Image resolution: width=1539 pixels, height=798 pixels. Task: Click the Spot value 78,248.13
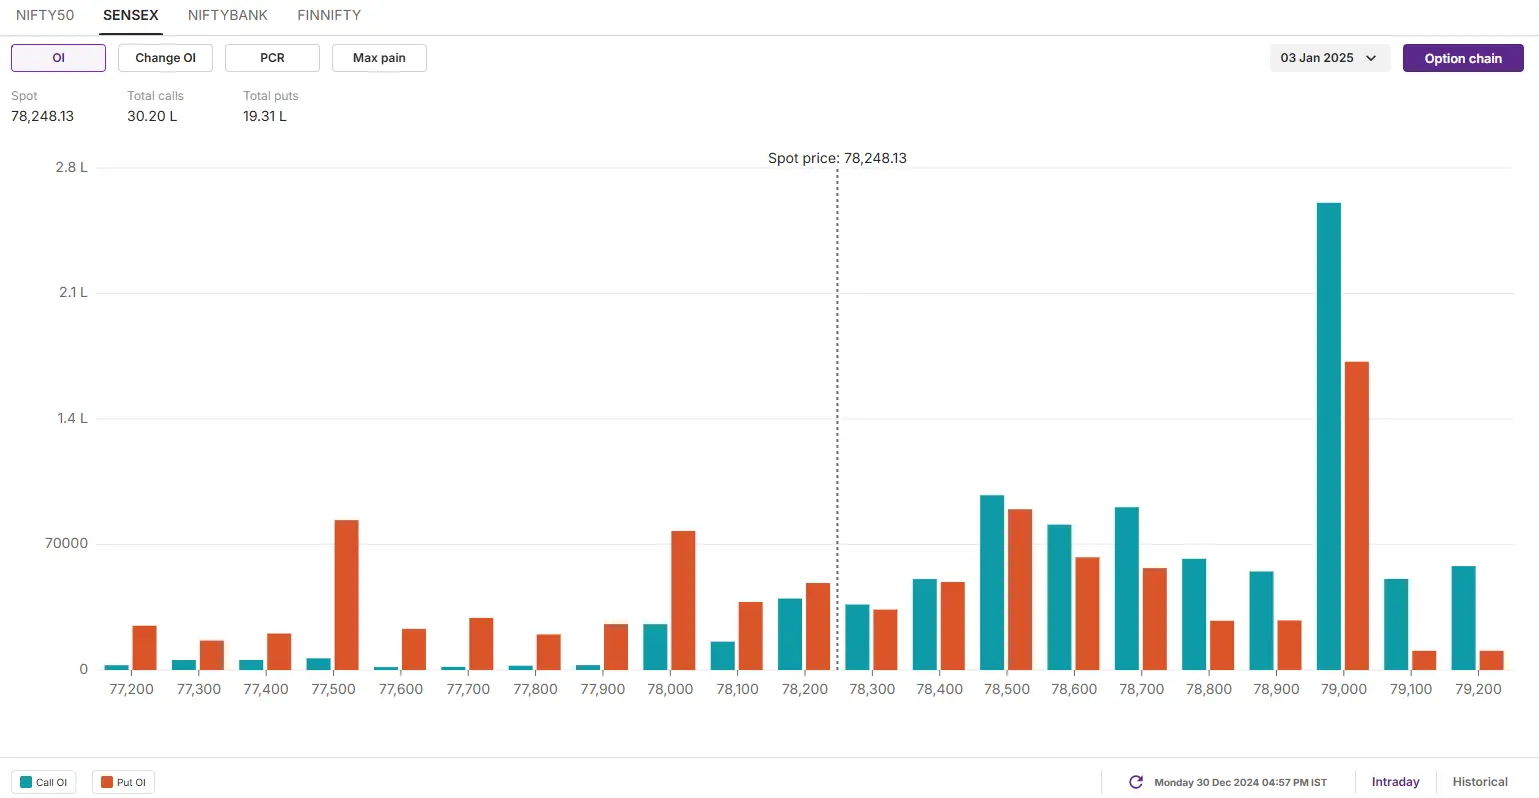42,116
